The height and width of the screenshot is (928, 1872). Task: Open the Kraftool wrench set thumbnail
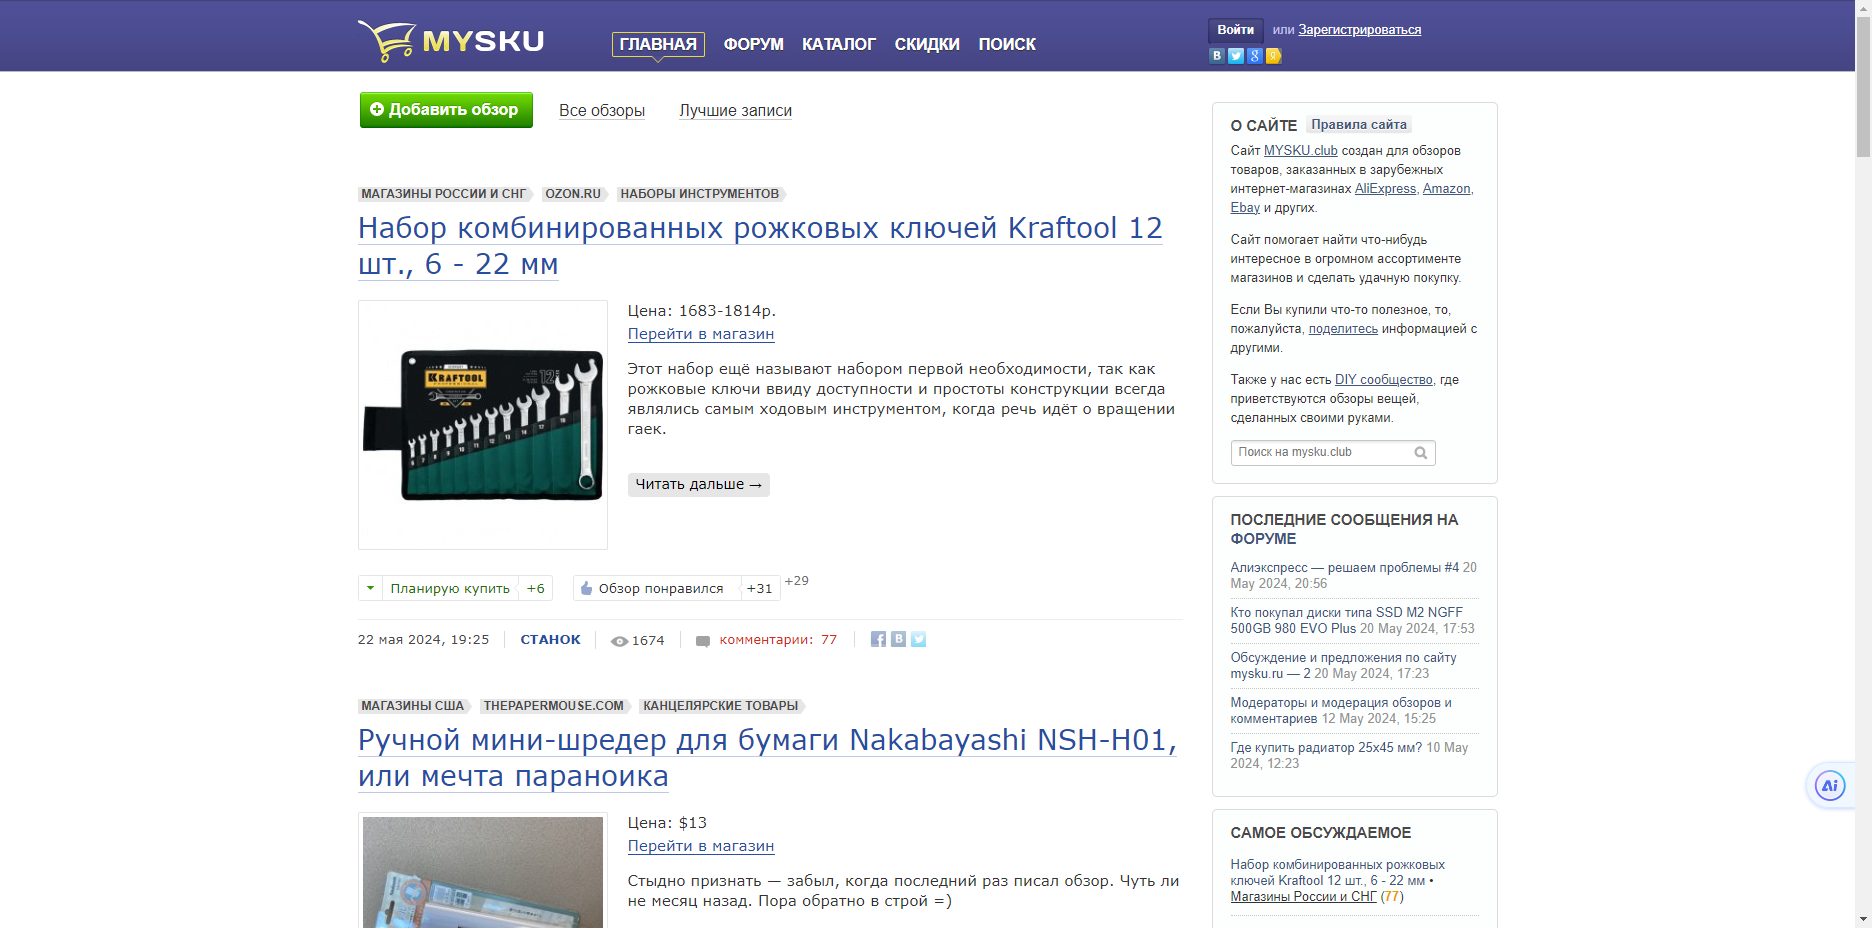(x=483, y=425)
